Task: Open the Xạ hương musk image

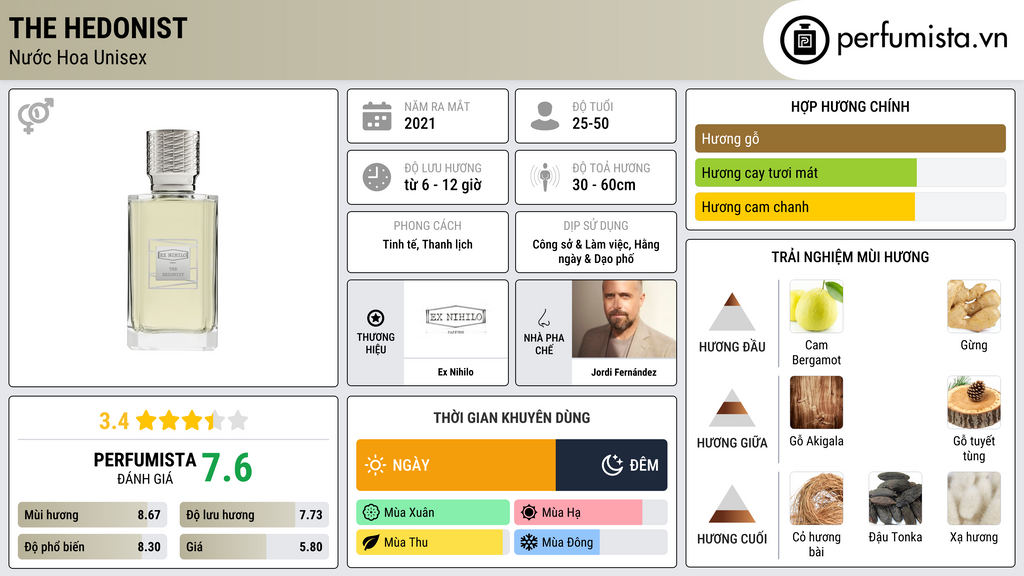Action: (x=974, y=498)
